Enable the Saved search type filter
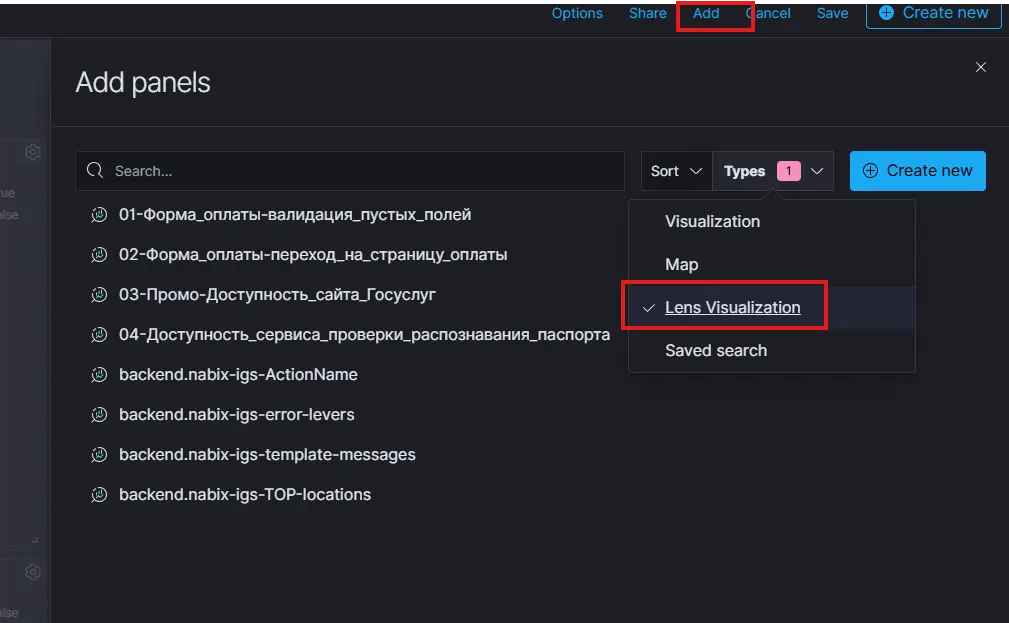The height and width of the screenshot is (623, 1009). [716, 351]
